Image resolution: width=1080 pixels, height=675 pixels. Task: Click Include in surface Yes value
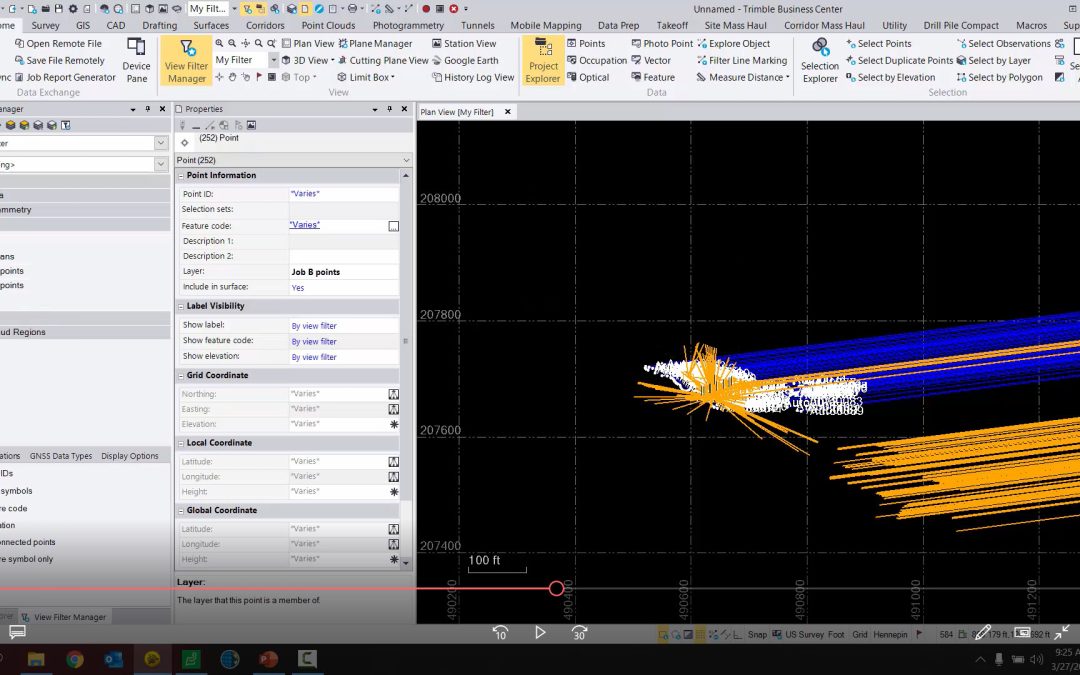coord(298,288)
